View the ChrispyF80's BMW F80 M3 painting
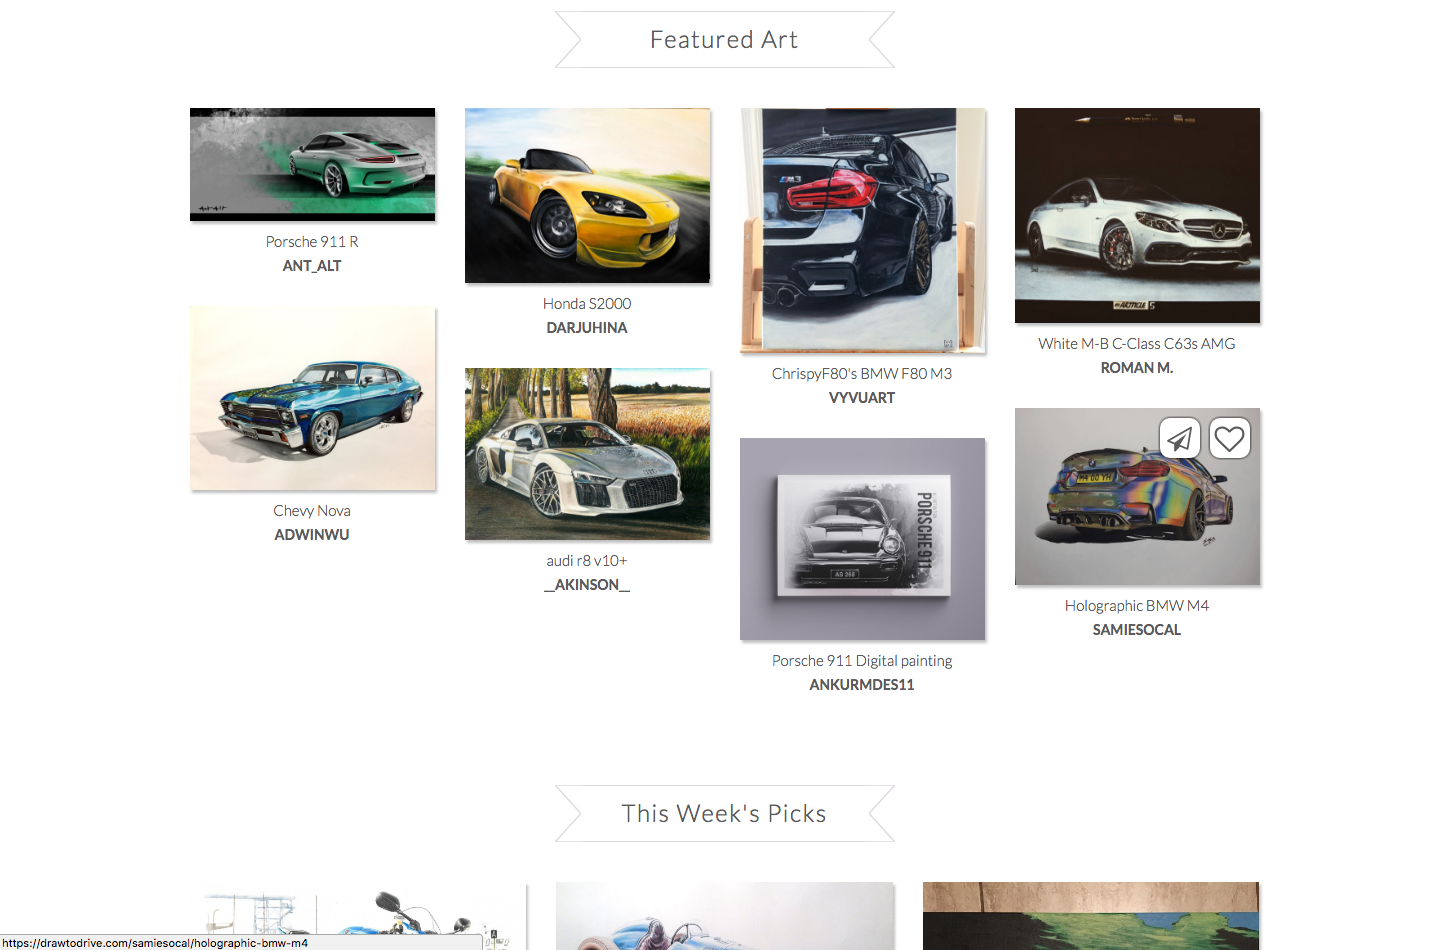 [862, 230]
